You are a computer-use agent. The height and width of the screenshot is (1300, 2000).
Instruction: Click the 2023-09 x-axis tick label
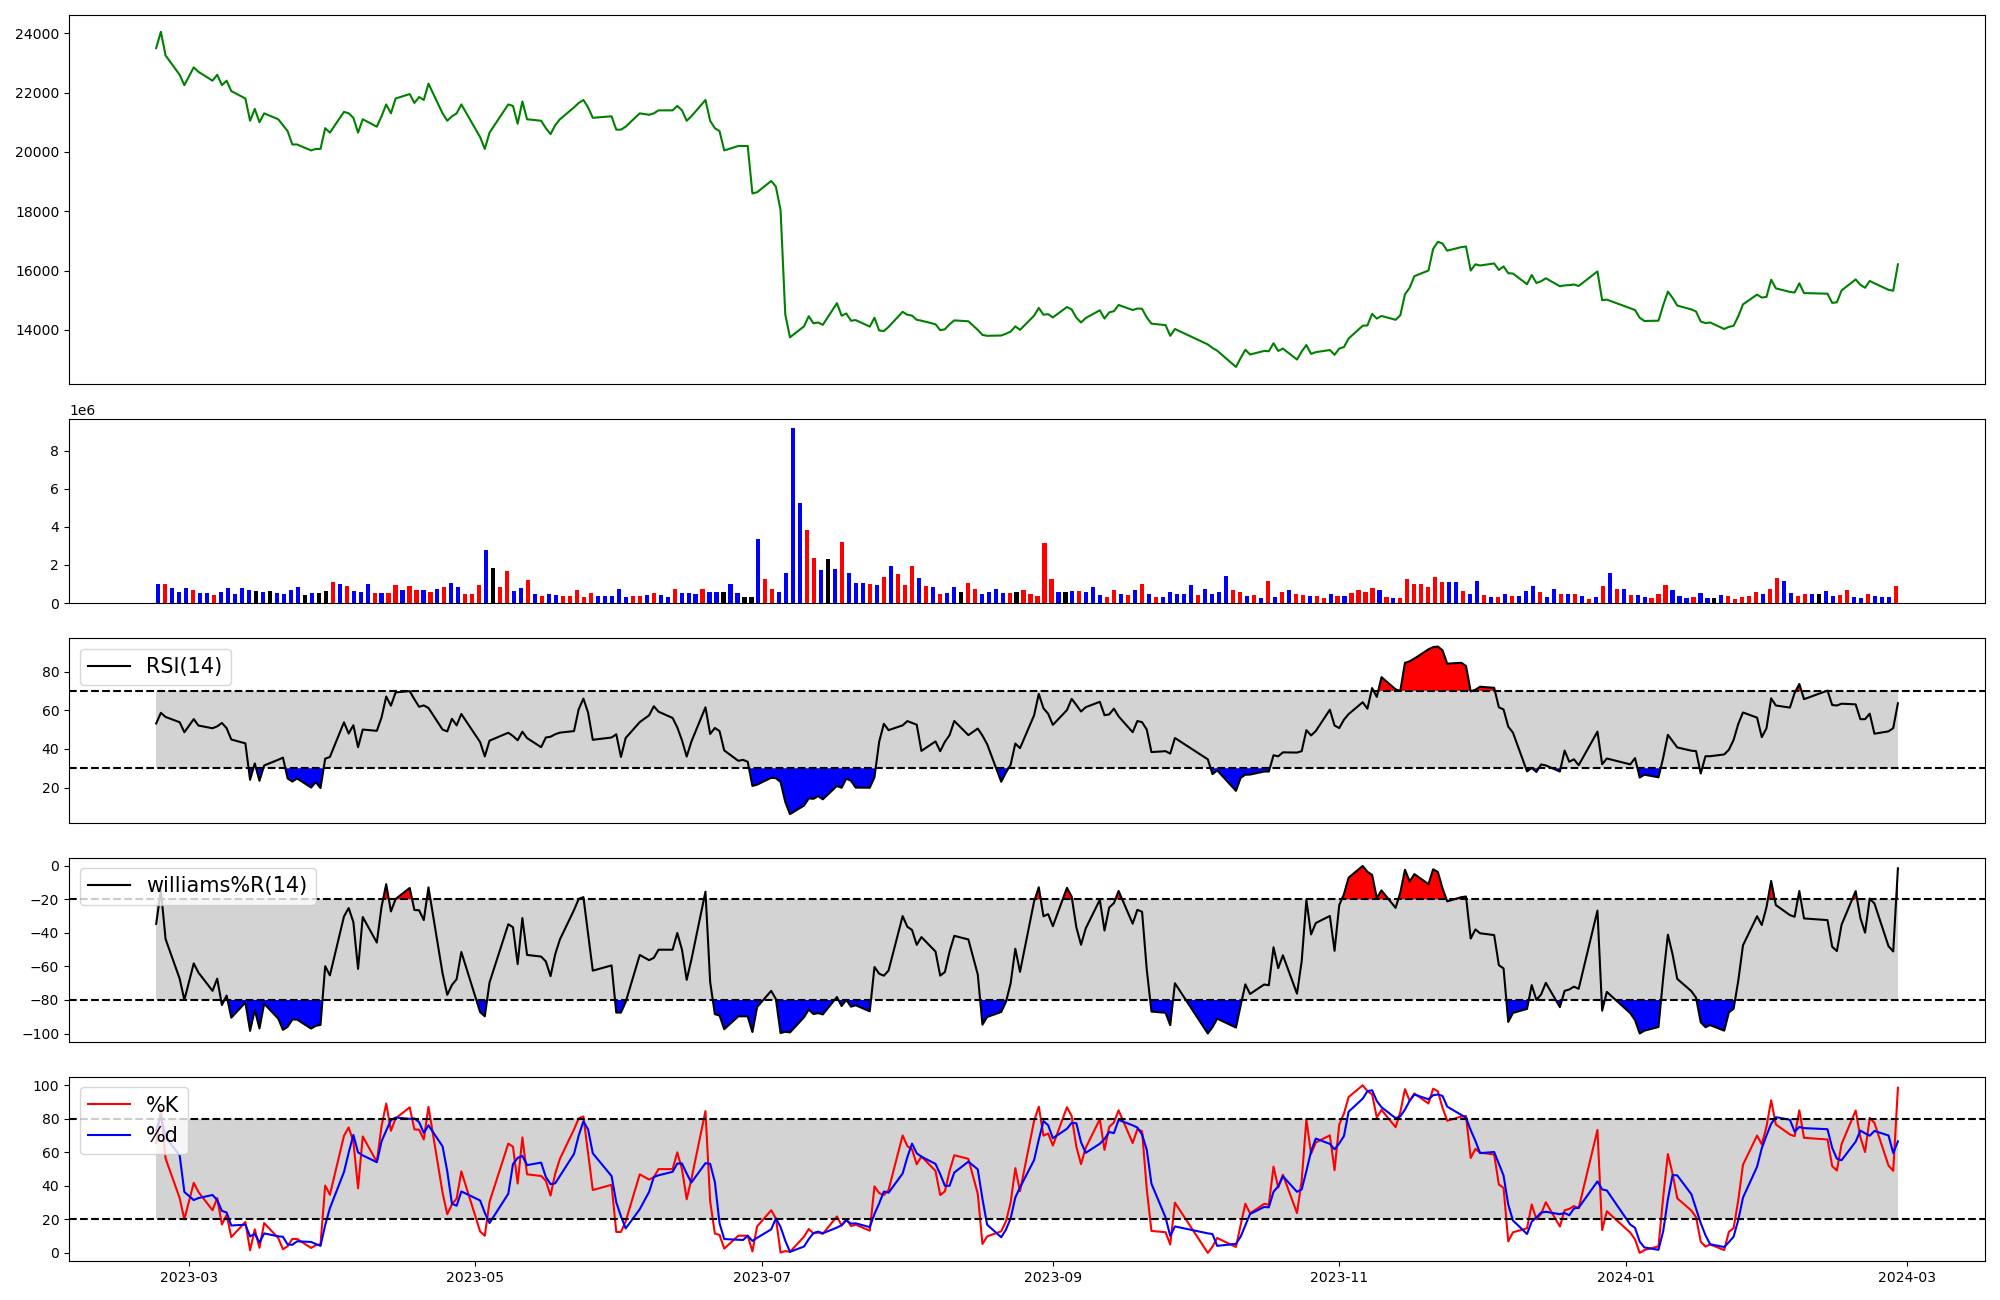(x=1053, y=1277)
